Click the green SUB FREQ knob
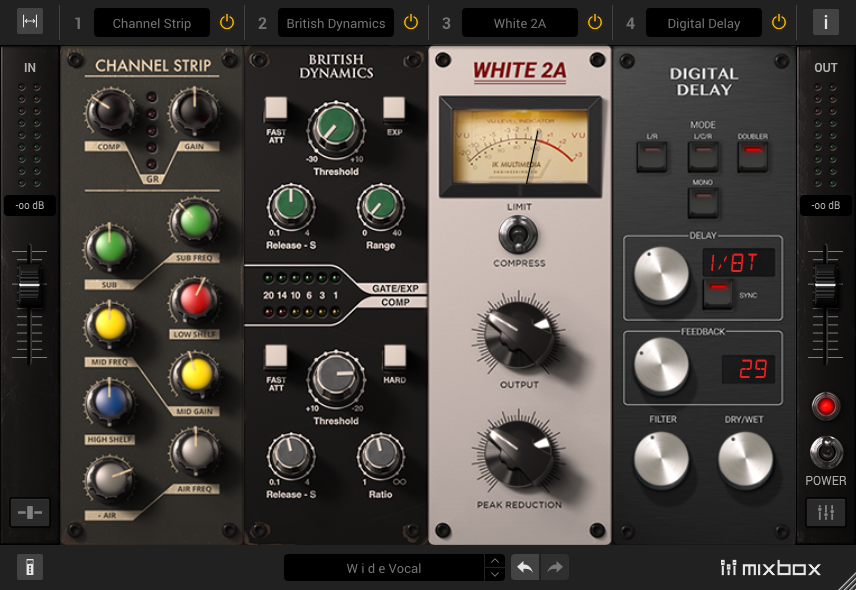Image resolution: width=856 pixels, height=590 pixels. [194, 220]
